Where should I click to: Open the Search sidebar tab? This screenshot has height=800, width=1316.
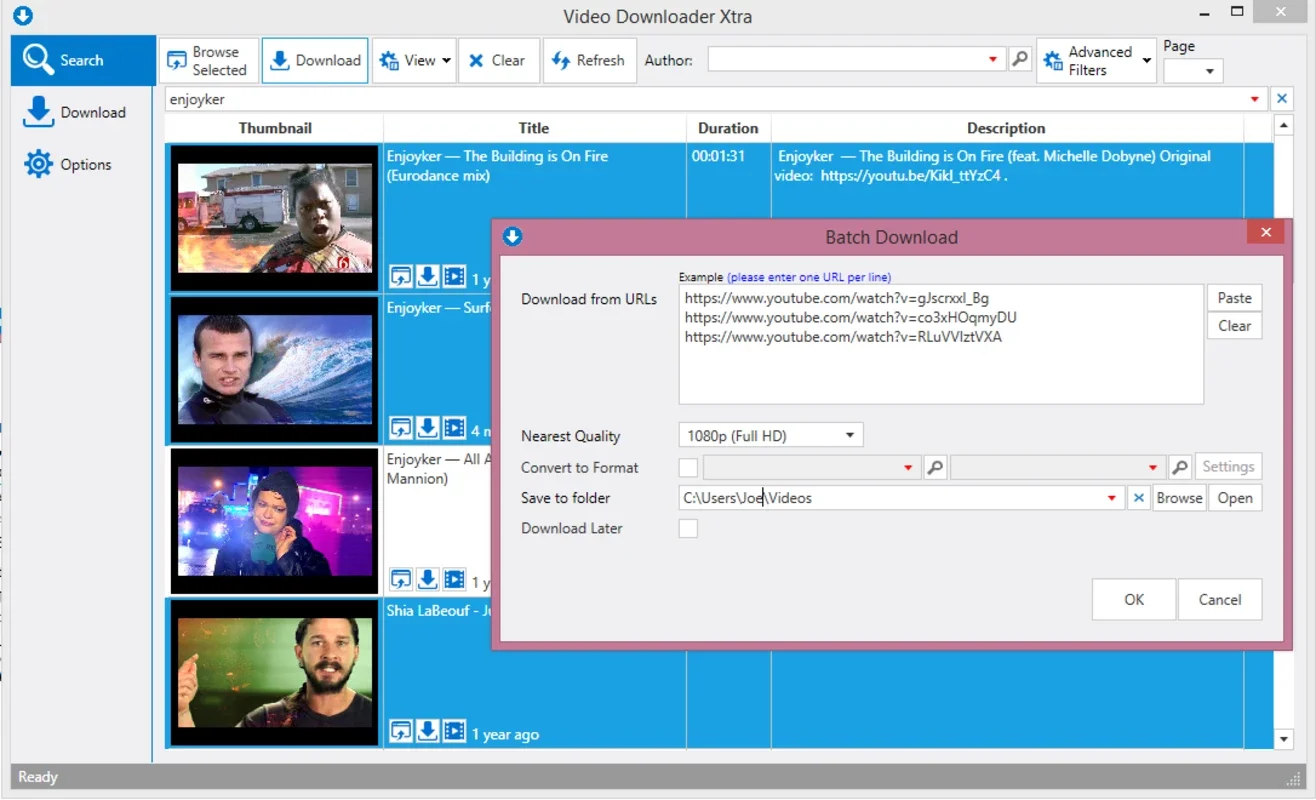[83, 60]
